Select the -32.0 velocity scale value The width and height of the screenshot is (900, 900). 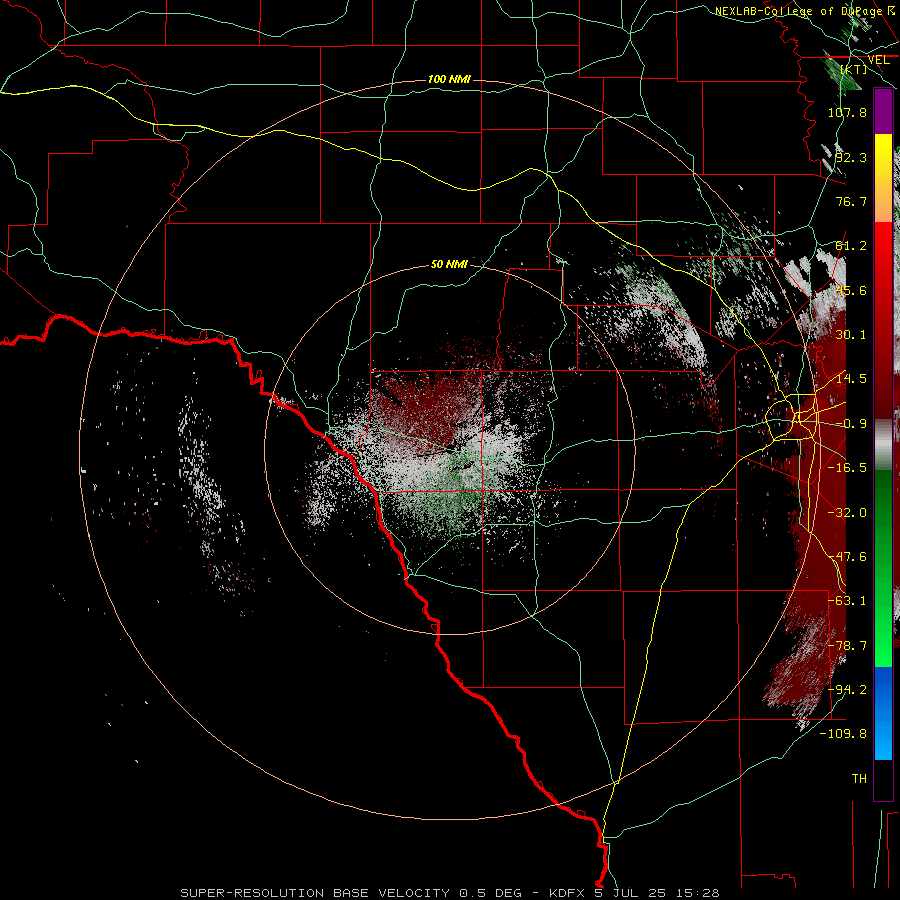click(847, 513)
